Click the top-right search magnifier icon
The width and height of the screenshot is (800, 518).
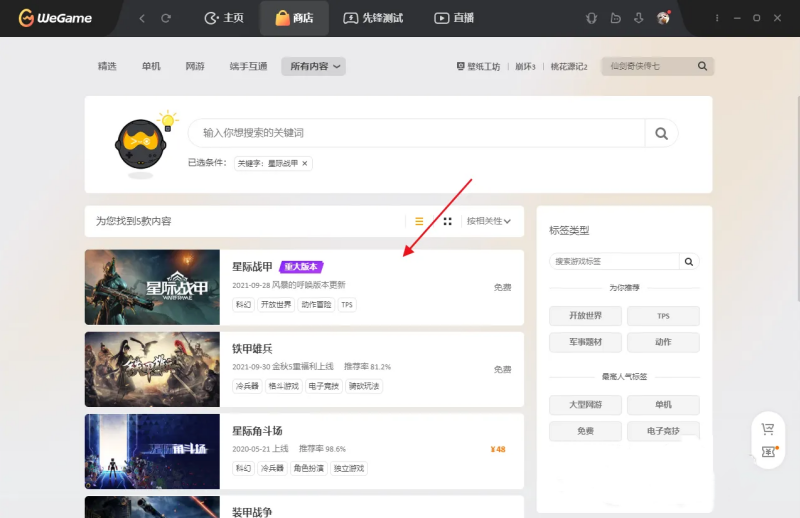(703, 66)
